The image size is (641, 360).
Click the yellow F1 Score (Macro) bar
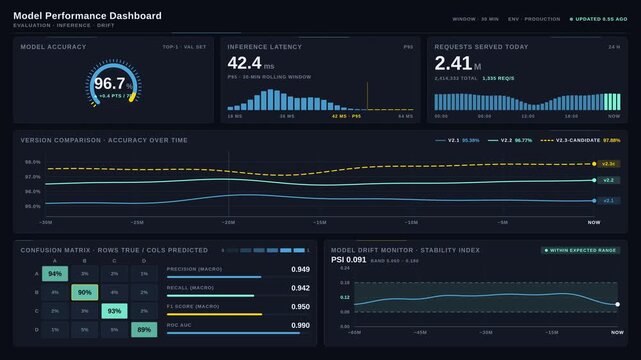pyautogui.click(x=215, y=314)
